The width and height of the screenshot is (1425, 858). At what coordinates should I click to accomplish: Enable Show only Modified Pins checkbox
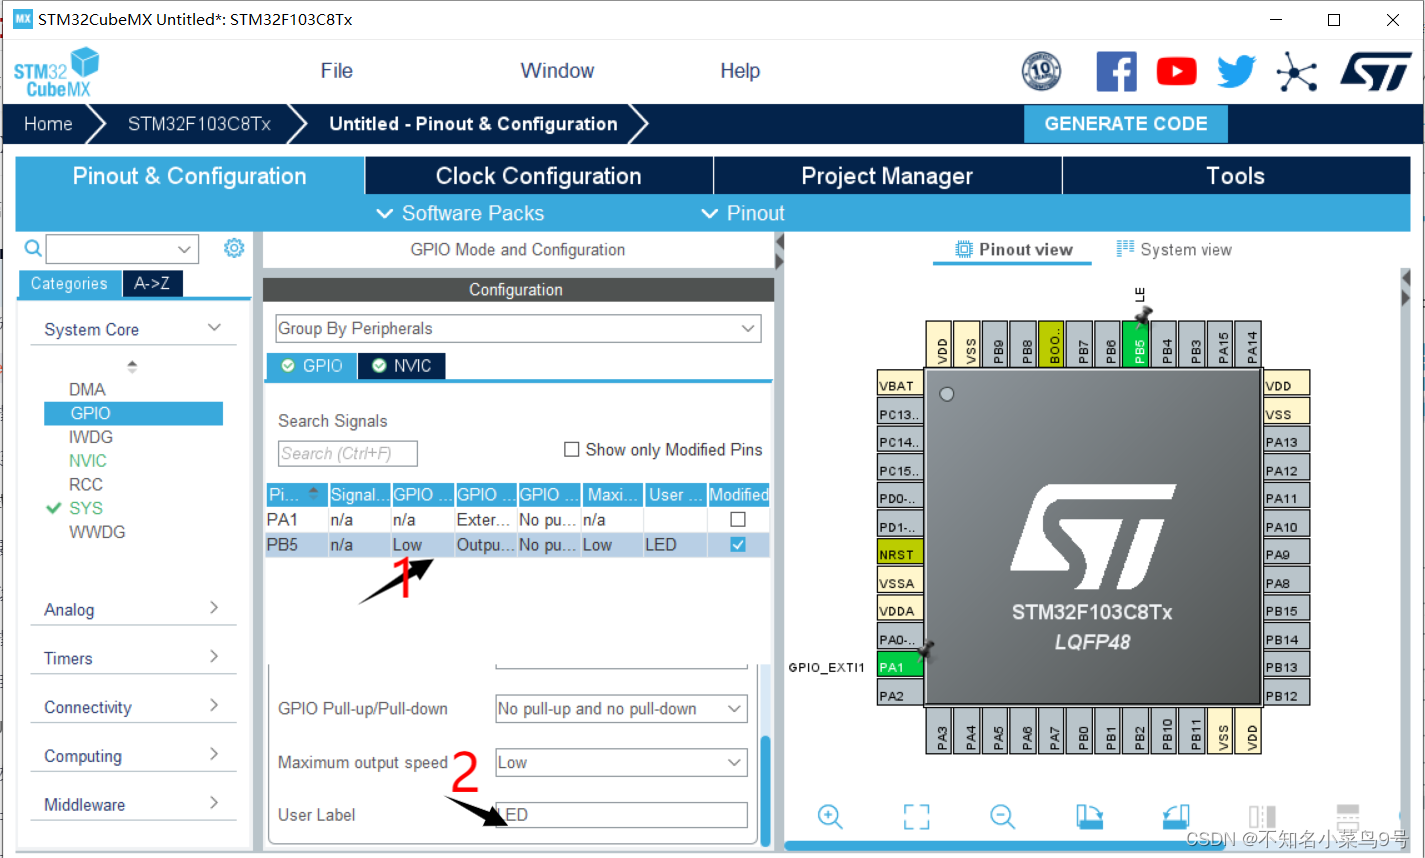pos(572,450)
